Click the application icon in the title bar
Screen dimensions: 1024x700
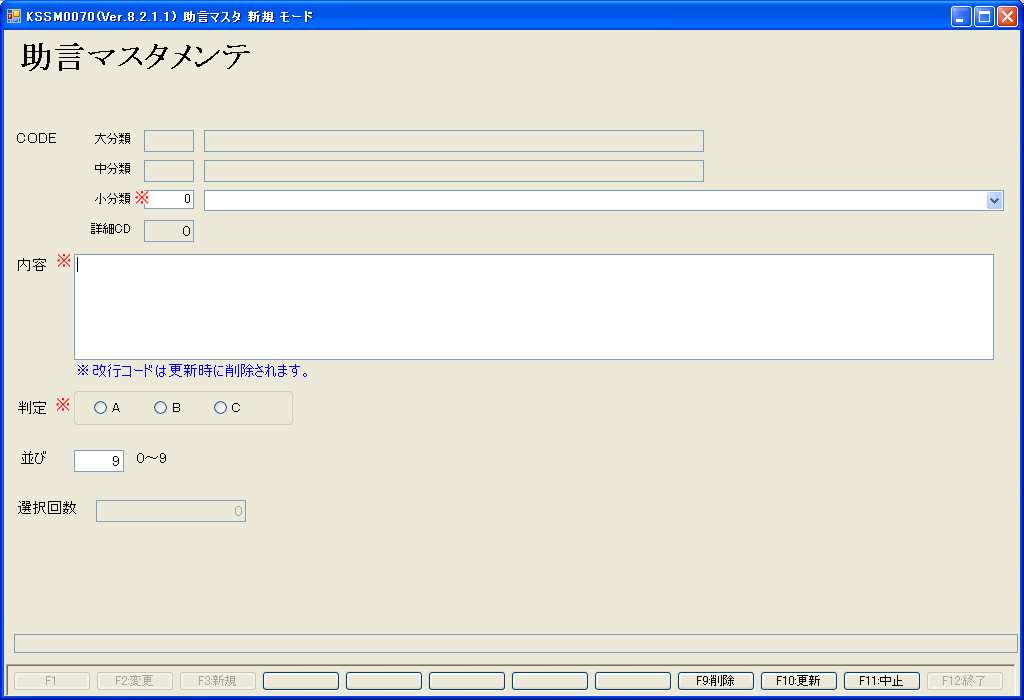point(14,16)
